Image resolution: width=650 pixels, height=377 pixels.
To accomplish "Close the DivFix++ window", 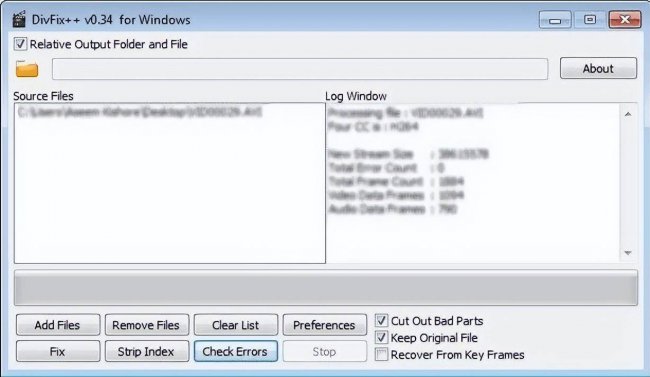I will point(625,20).
